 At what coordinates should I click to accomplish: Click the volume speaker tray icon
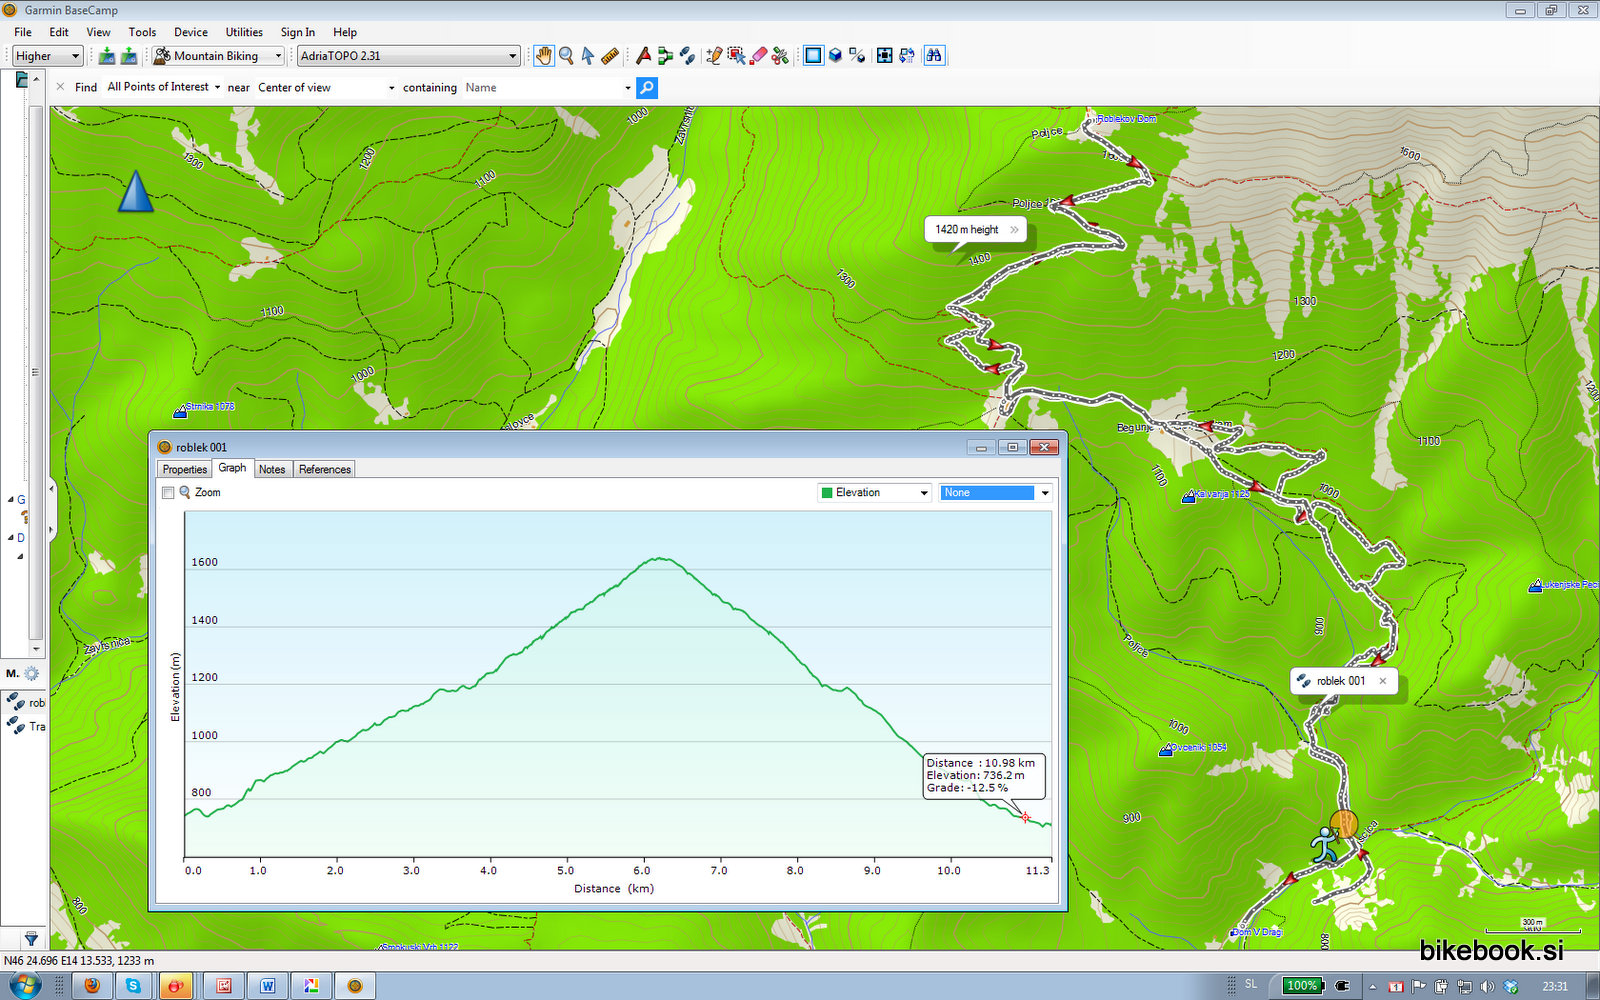pos(1487,986)
